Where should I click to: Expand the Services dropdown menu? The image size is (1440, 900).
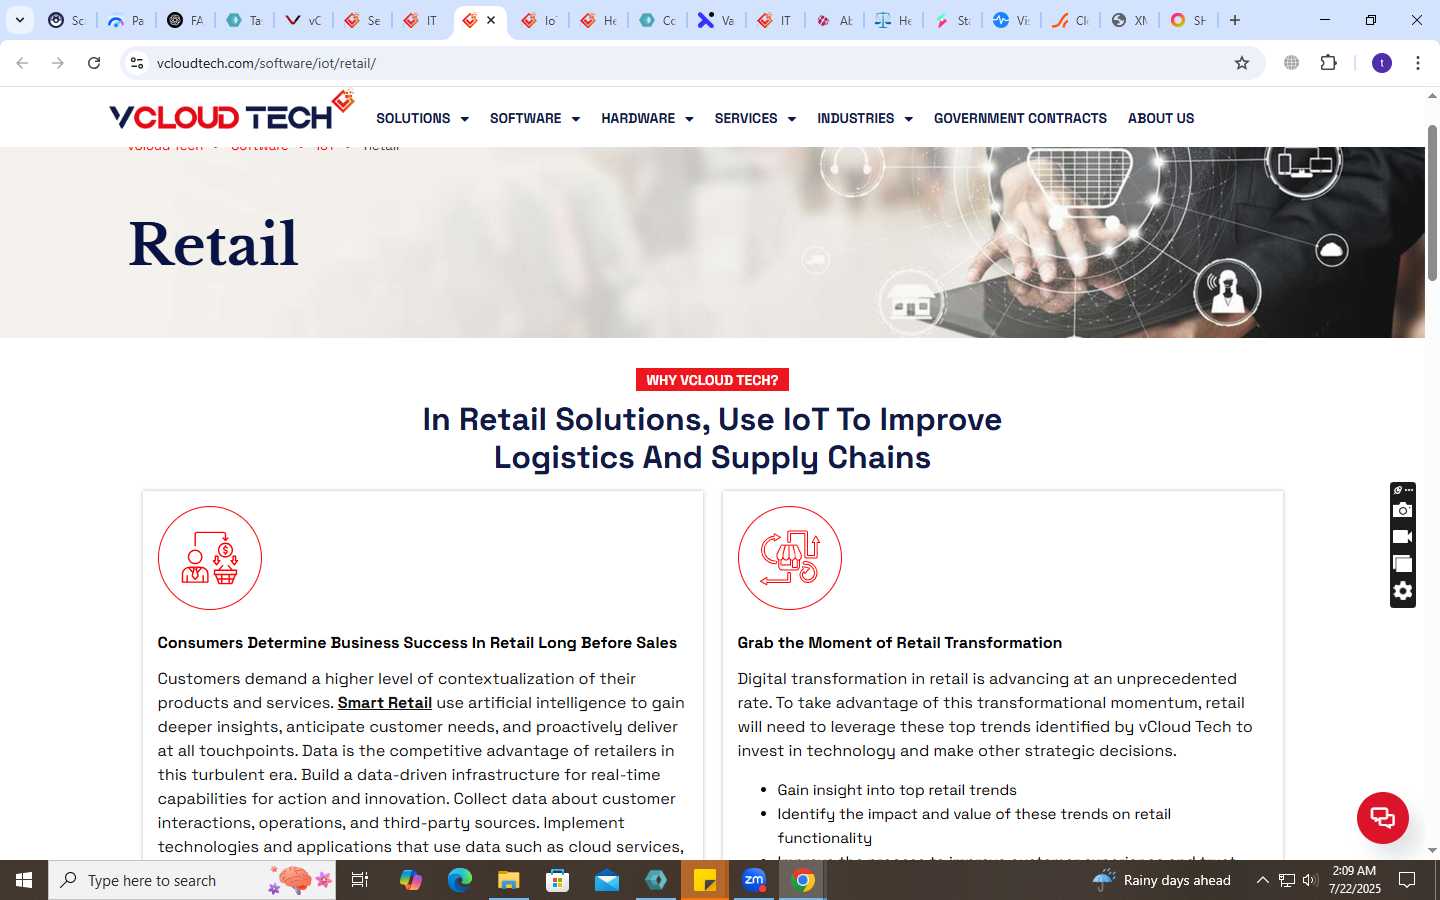[x=755, y=118]
